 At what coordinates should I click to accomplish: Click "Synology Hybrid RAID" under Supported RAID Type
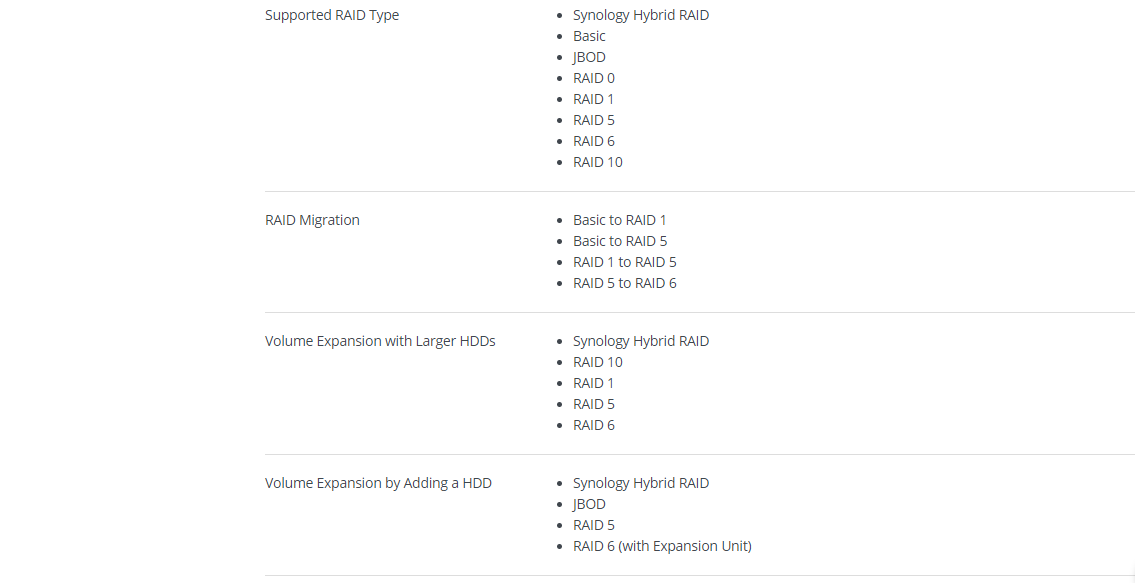641,15
